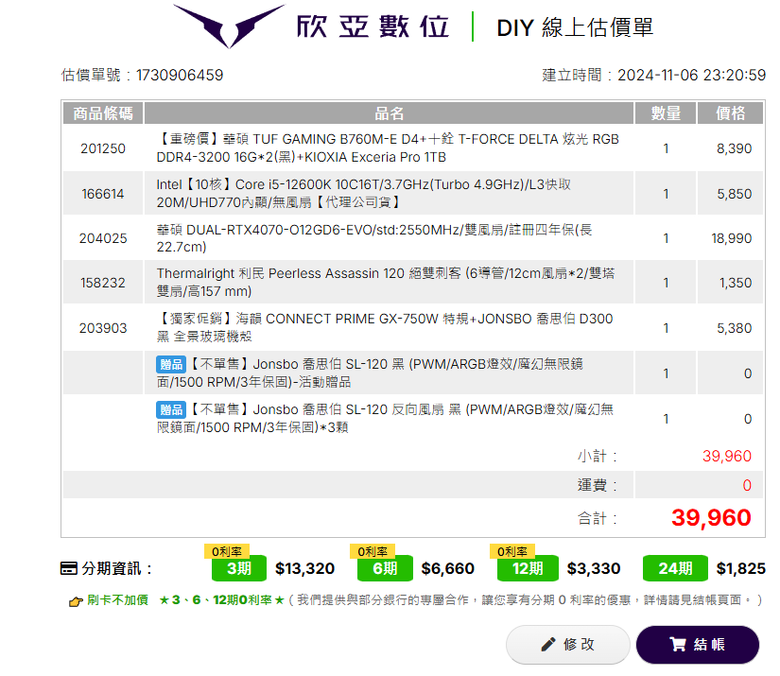Viewport: 780px width, 676px height.
Task: Click the 數量 column header
Action: (666, 113)
